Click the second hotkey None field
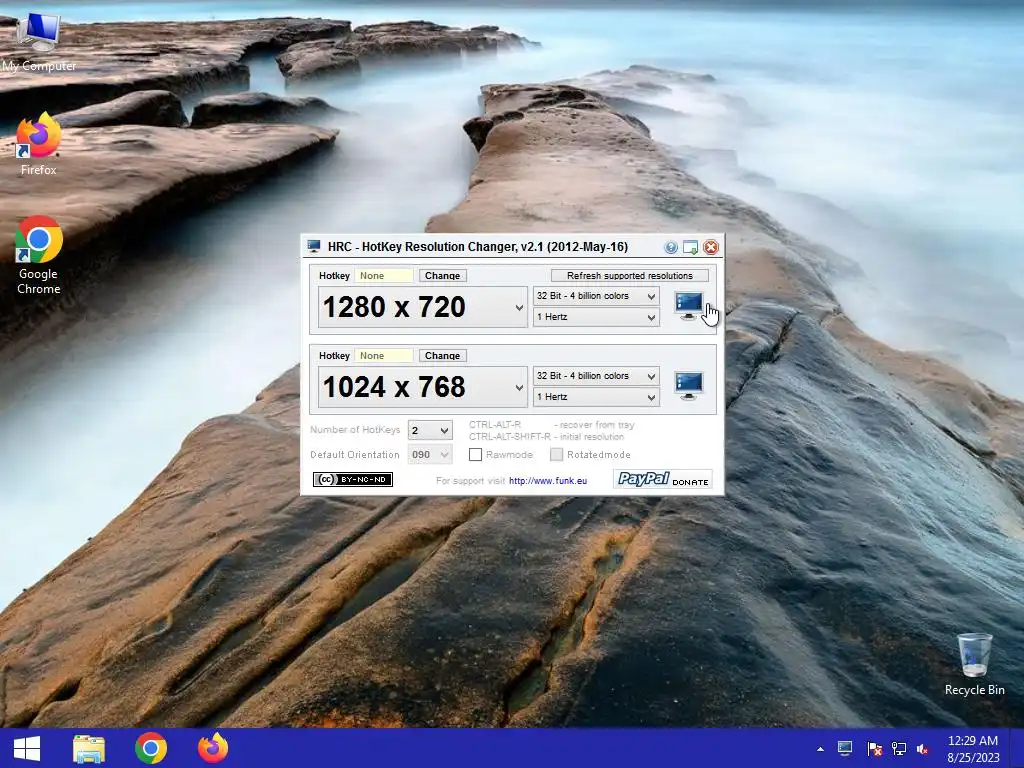Viewport: 1024px width, 768px height. pyautogui.click(x=384, y=356)
